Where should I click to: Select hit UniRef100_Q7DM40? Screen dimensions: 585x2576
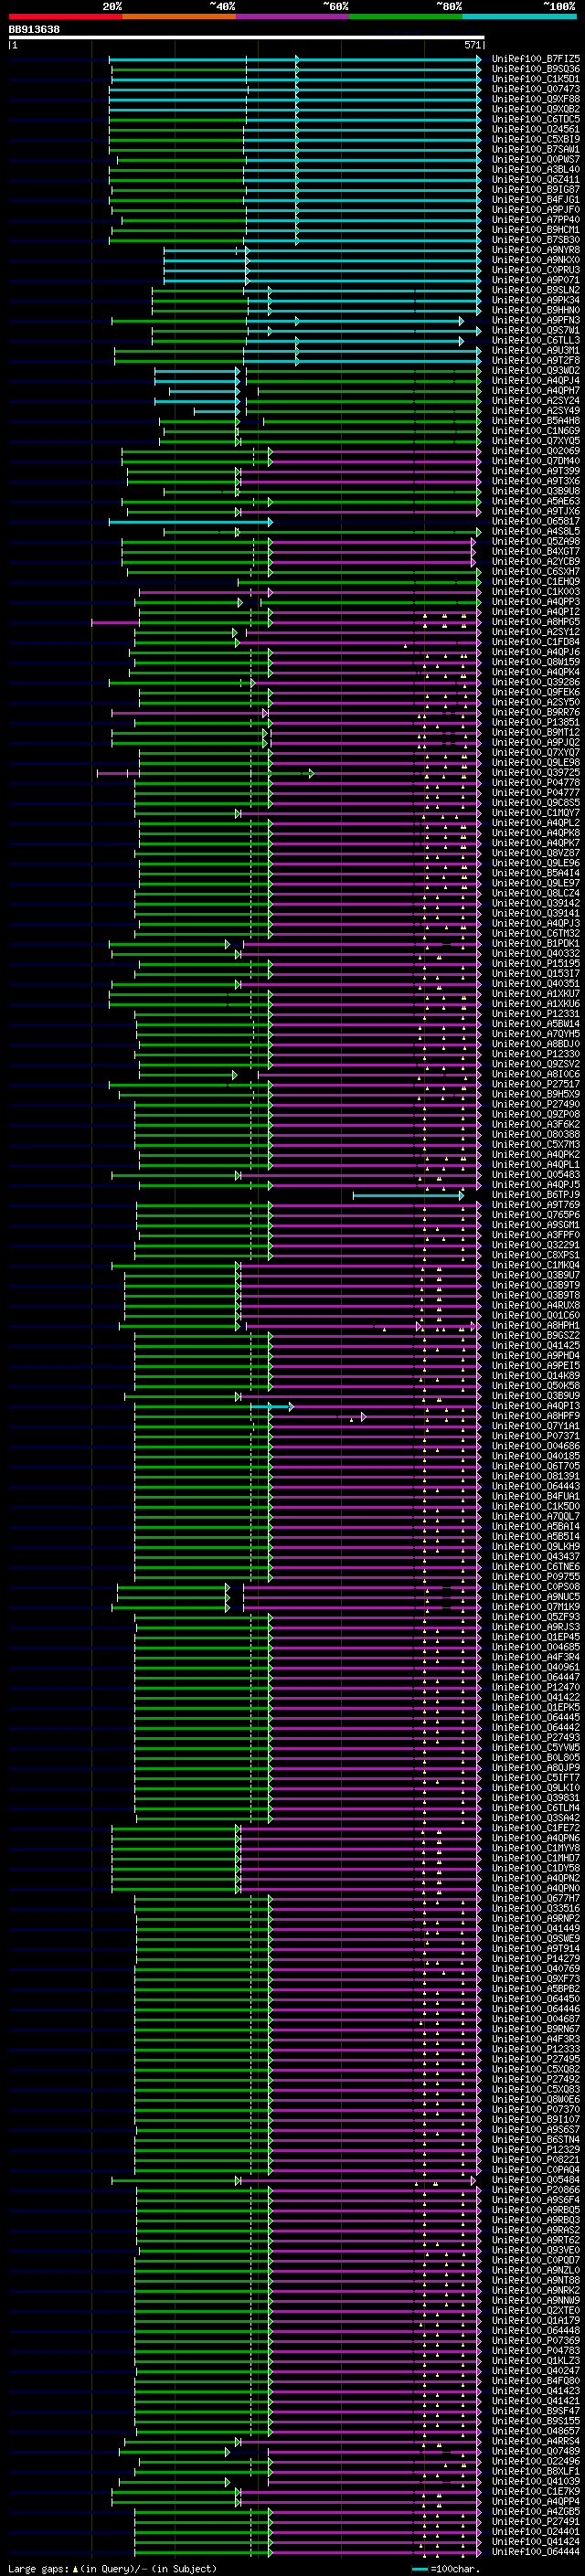point(536,461)
